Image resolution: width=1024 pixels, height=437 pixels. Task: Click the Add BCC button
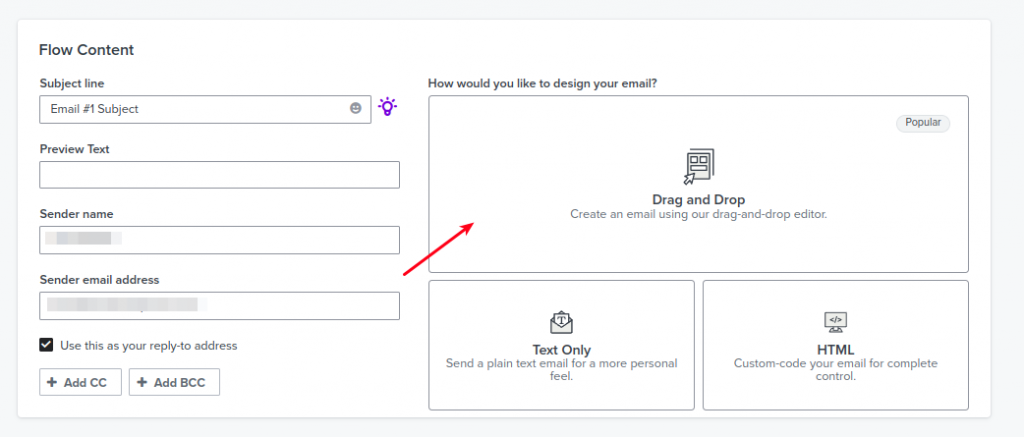(174, 382)
